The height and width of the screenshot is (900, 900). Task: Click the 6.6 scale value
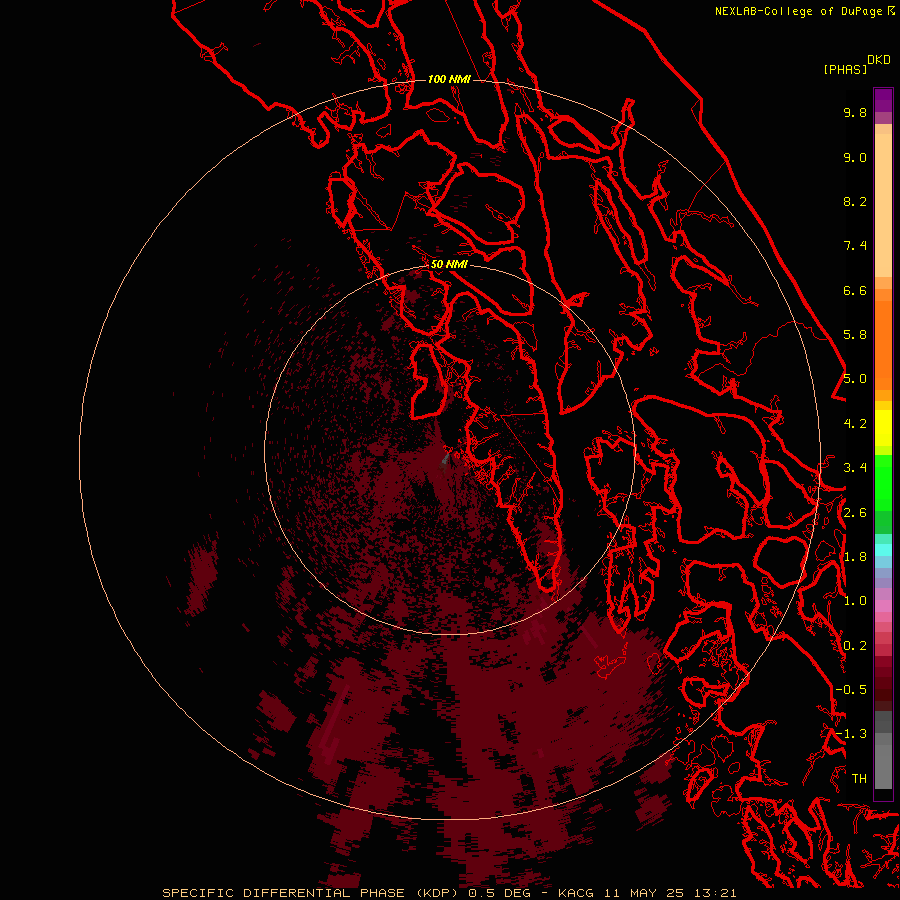(x=855, y=290)
